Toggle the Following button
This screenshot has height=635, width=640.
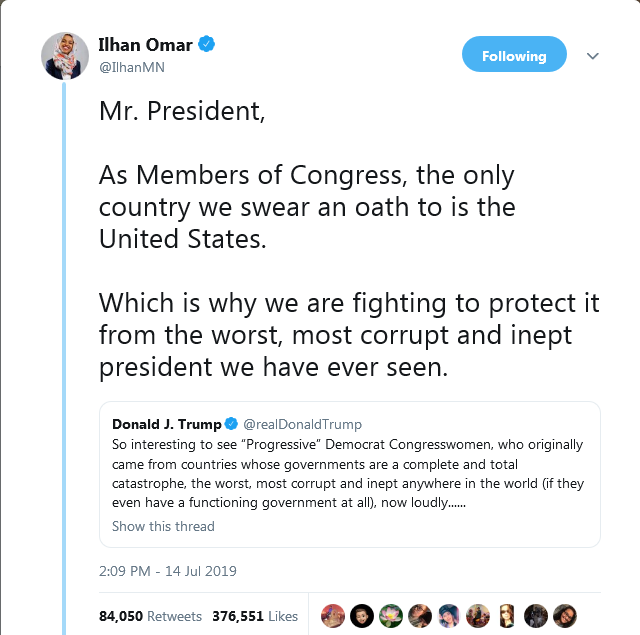tap(514, 56)
